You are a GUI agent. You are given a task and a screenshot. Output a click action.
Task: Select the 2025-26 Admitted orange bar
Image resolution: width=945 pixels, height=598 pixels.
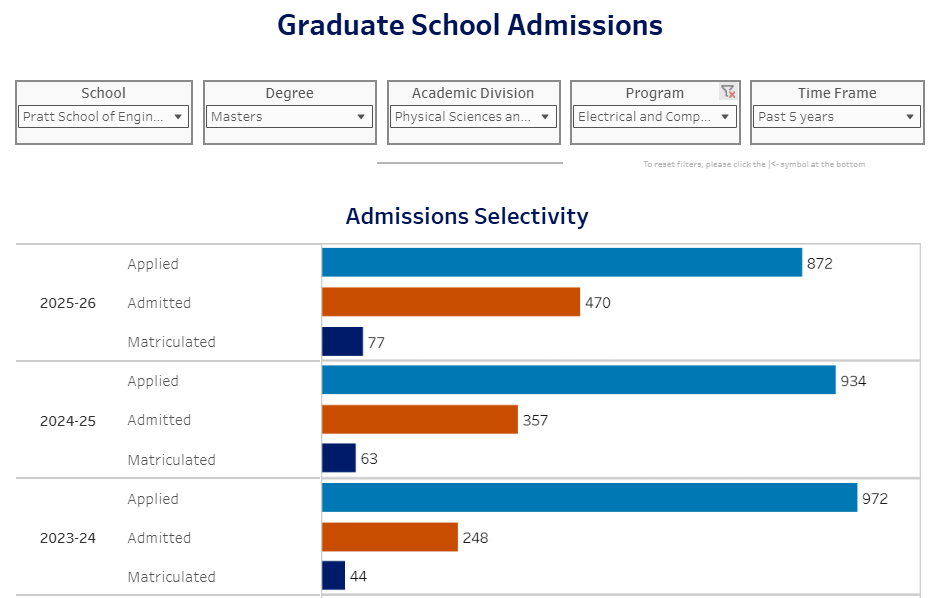click(x=450, y=302)
